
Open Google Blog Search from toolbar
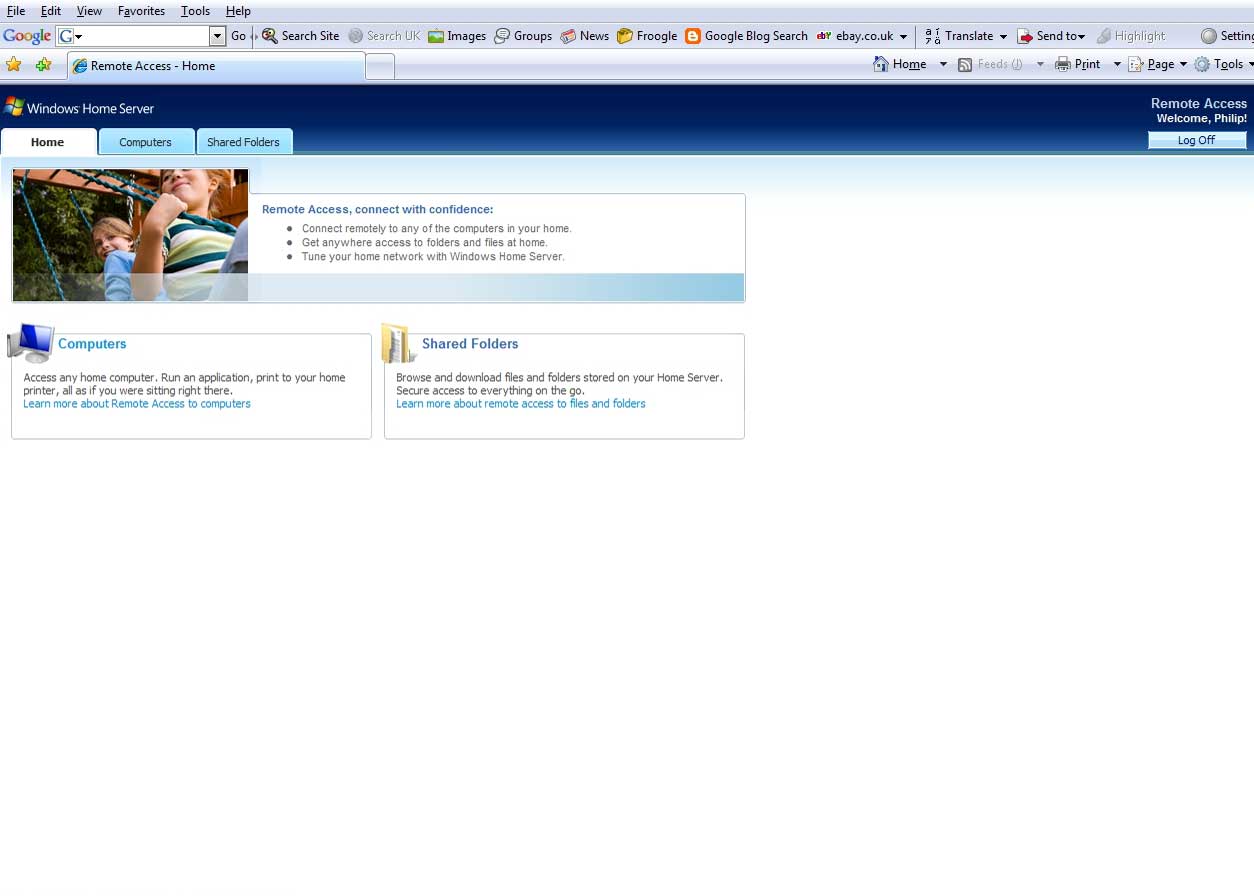[746, 36]
